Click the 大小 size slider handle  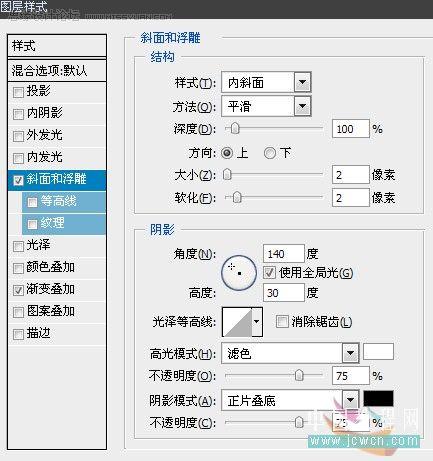(x=227, y=175)
